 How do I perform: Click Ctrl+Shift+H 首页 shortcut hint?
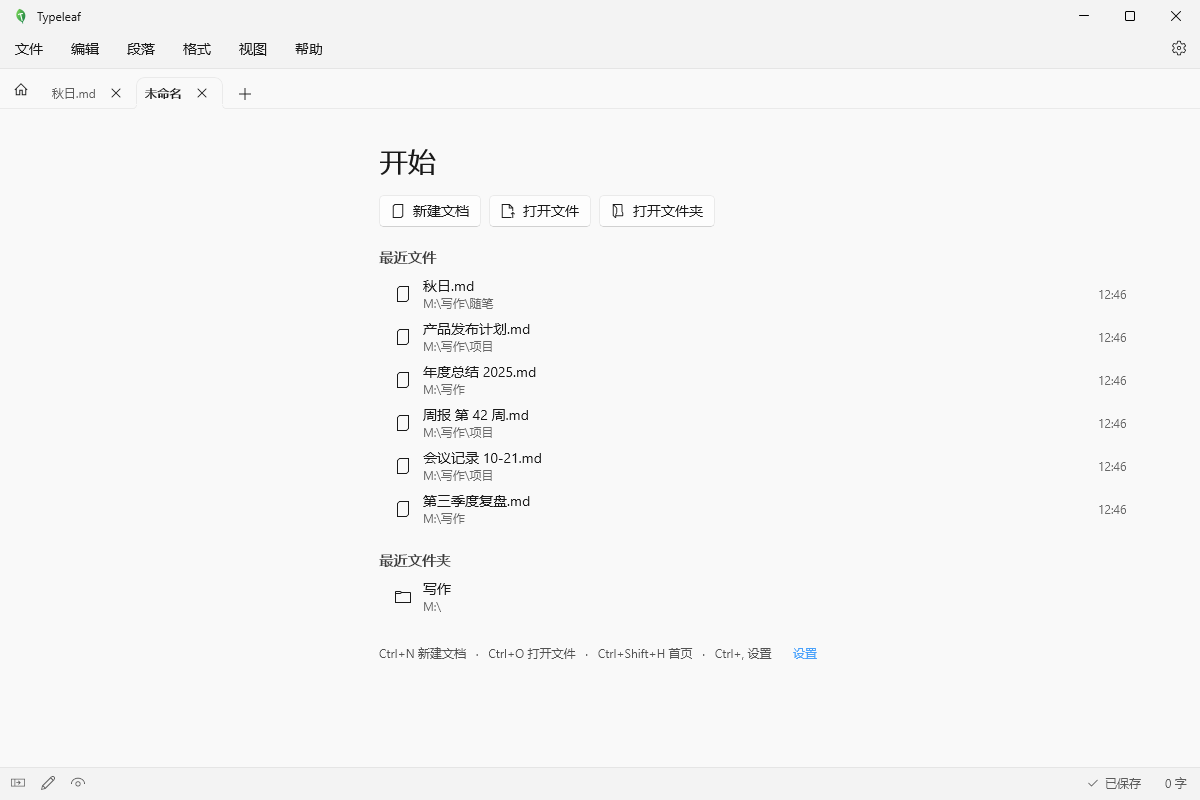[x=645, y=654]
